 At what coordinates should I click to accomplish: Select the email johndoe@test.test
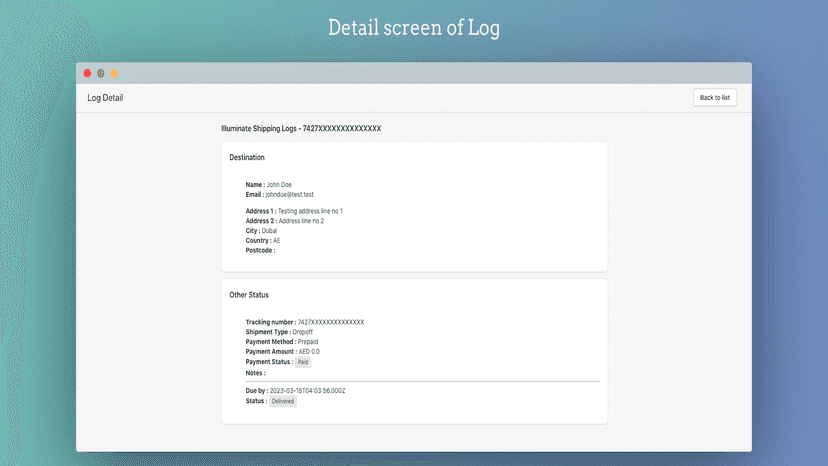(x=289, y=194)
